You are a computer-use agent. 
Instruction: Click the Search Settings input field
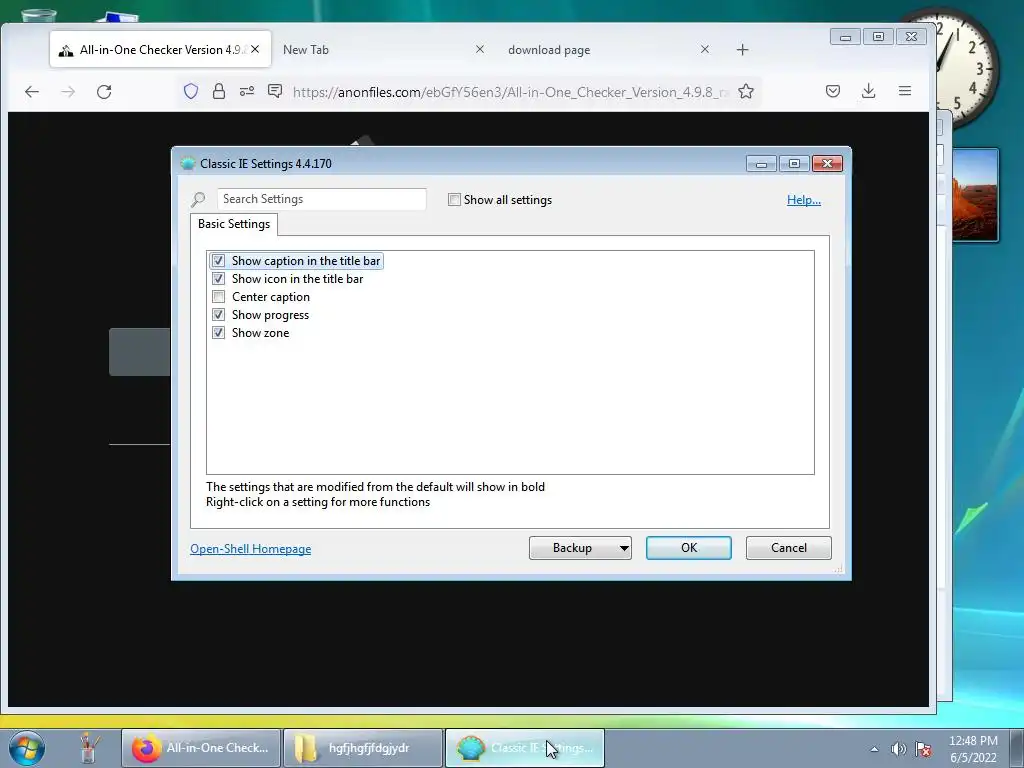[321, 199]
